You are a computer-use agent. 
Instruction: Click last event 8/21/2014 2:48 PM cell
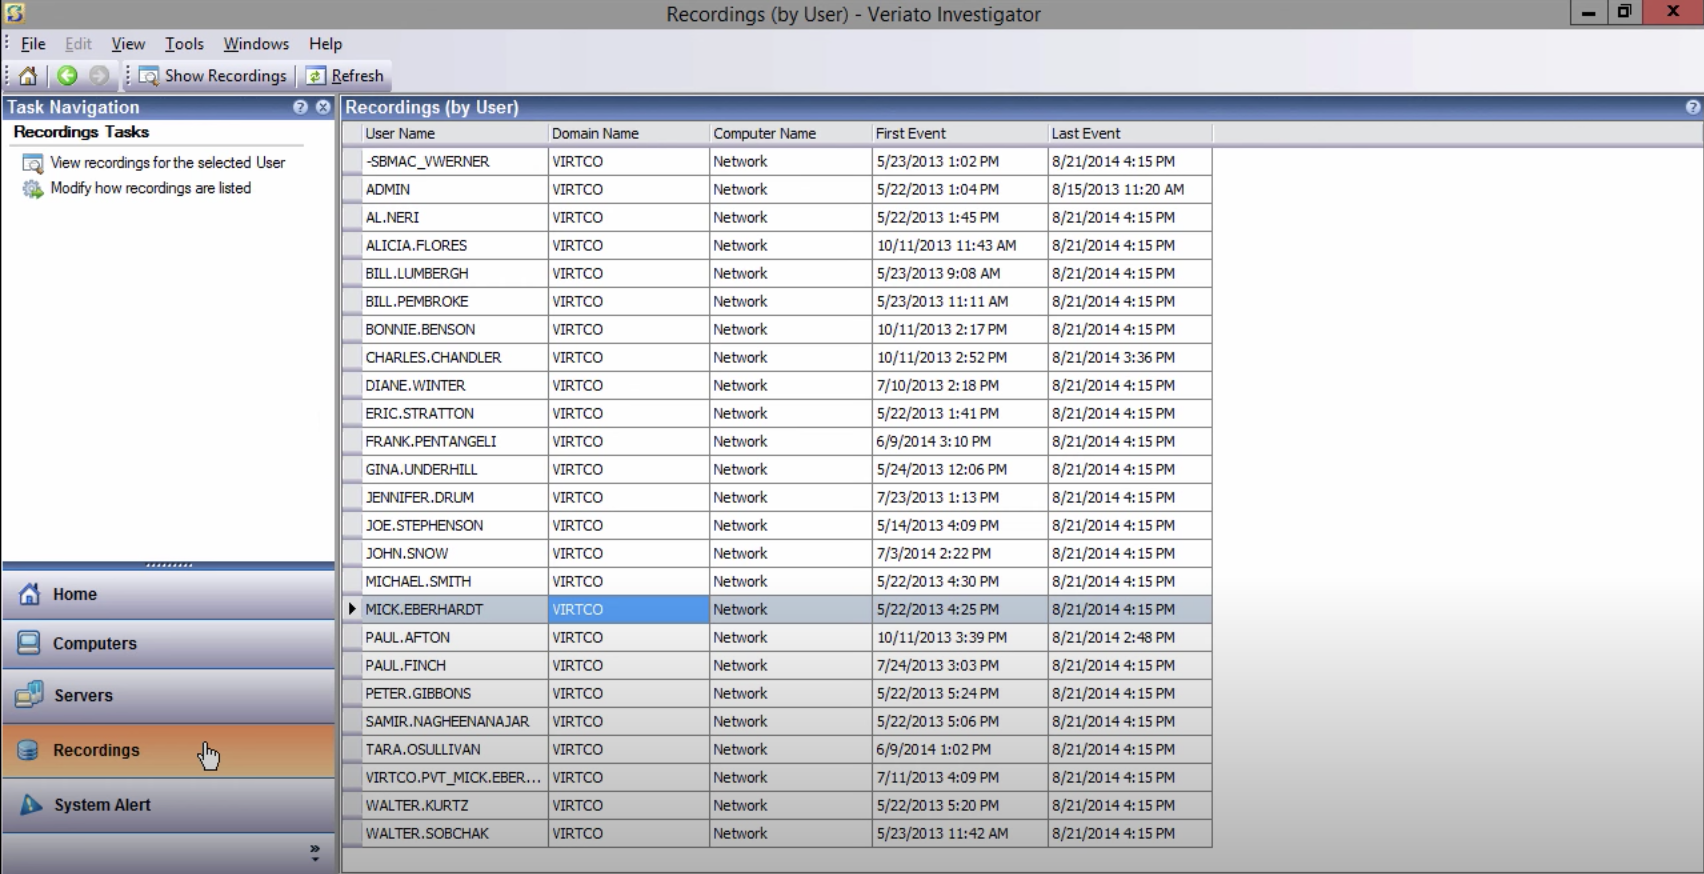tap(1129, 637)
